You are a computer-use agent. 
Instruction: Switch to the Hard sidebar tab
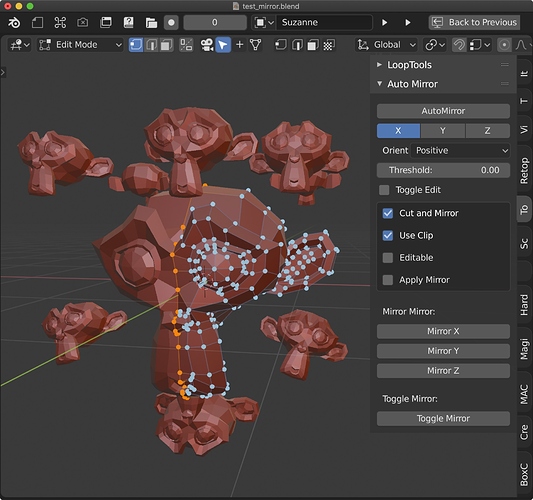point(524,305)
